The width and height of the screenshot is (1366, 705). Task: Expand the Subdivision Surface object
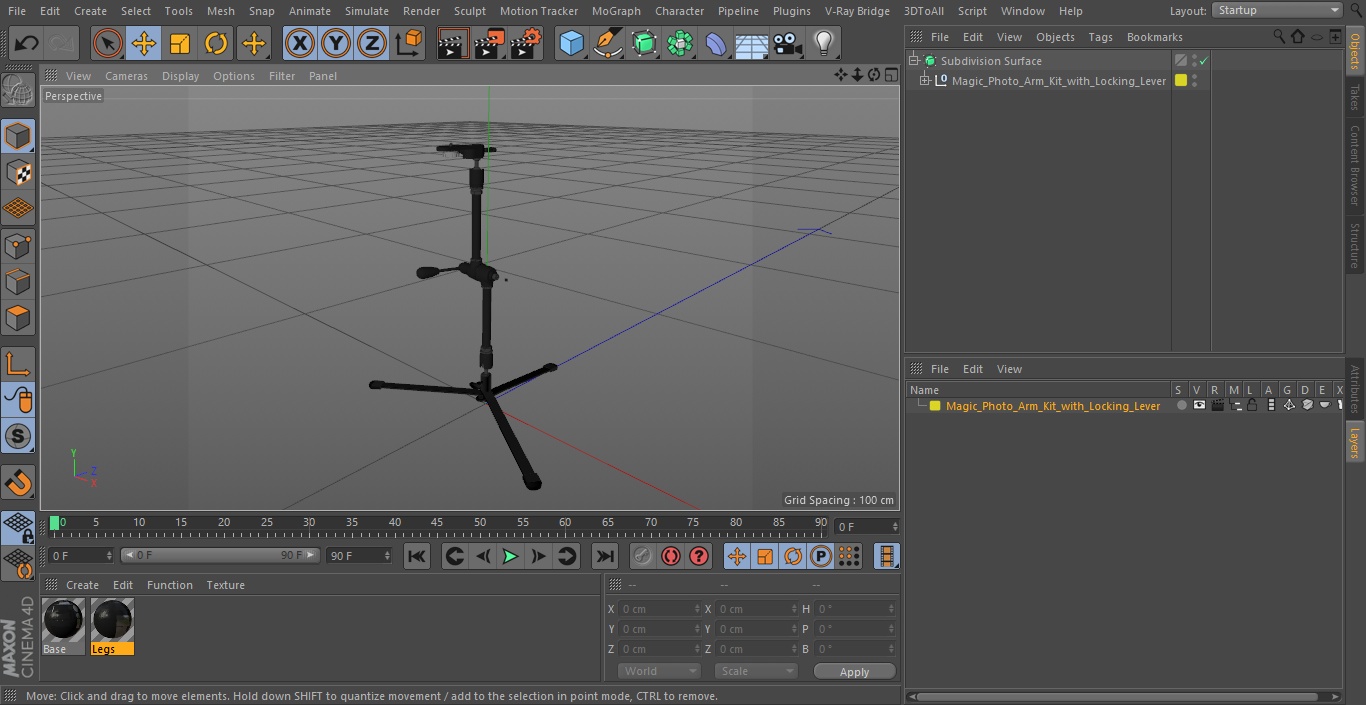tap(913, 61)
